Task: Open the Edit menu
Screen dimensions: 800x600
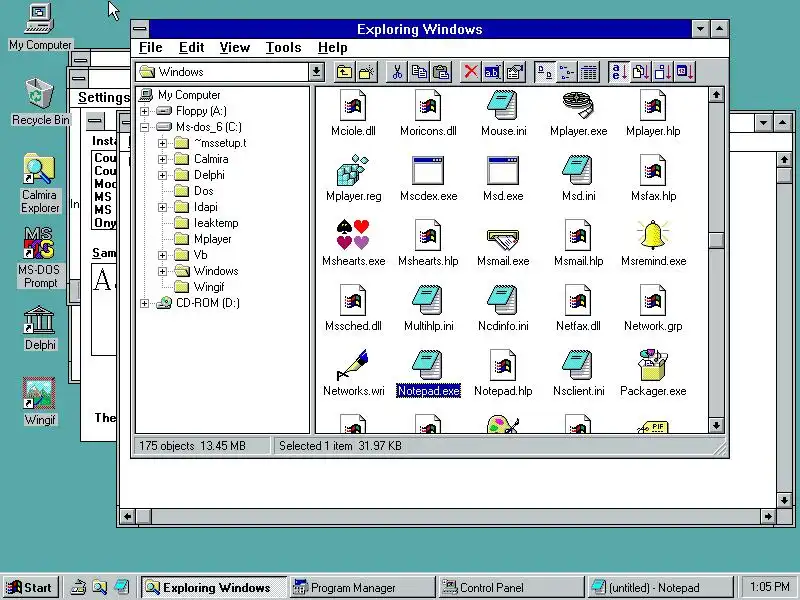Action: click(192, 47)
